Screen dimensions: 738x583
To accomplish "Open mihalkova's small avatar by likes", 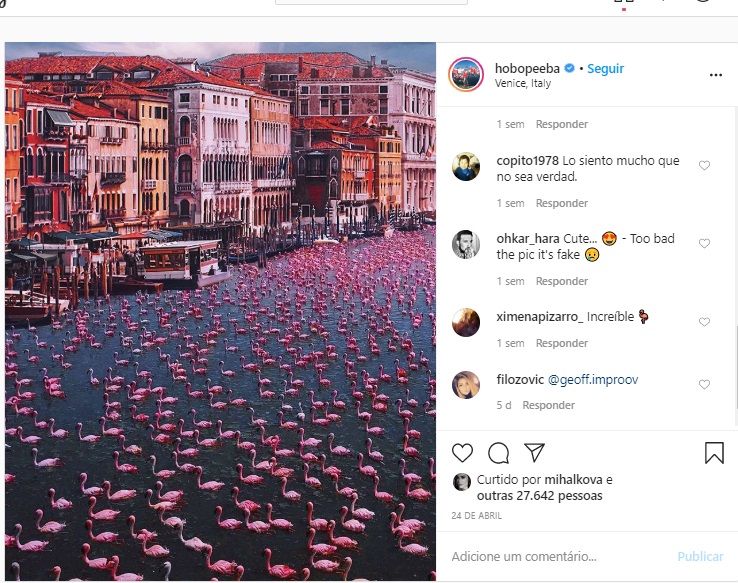I will pyautogui.click(x=462, y=482).
